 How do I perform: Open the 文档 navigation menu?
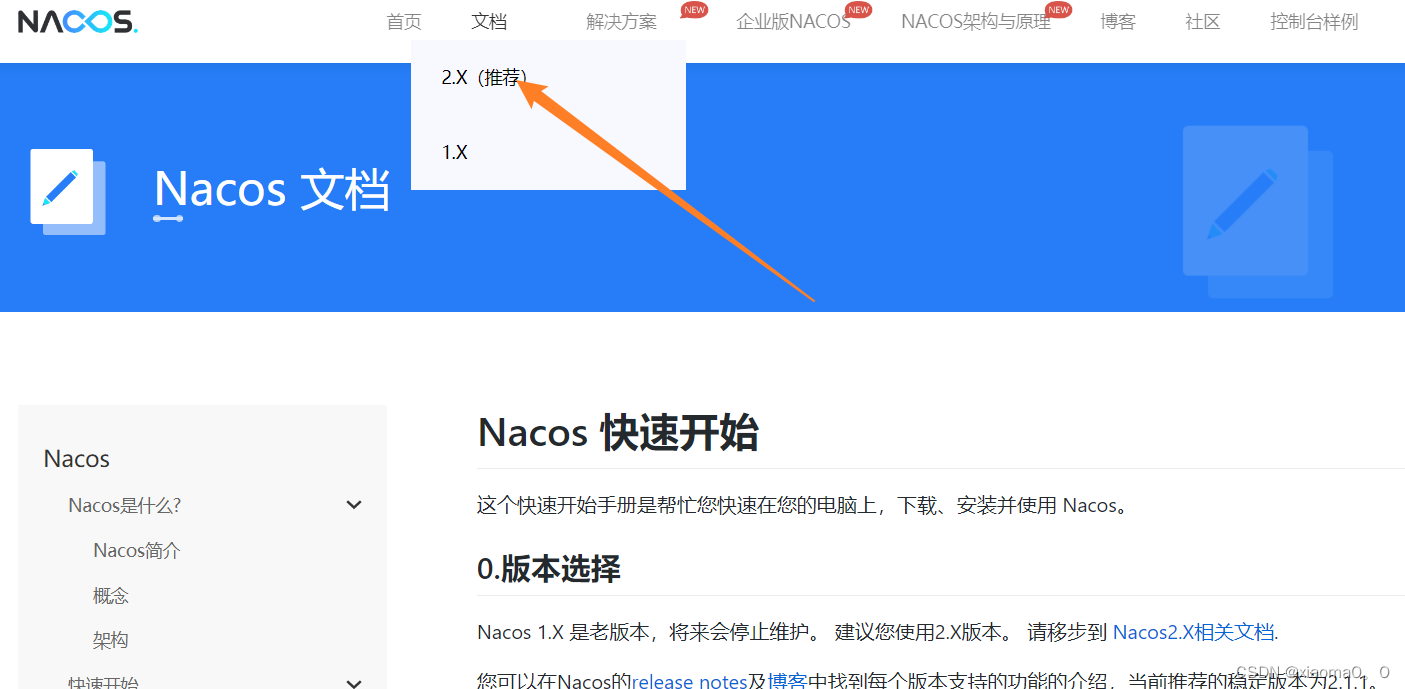pyautogui.click(x=489, y=21)
